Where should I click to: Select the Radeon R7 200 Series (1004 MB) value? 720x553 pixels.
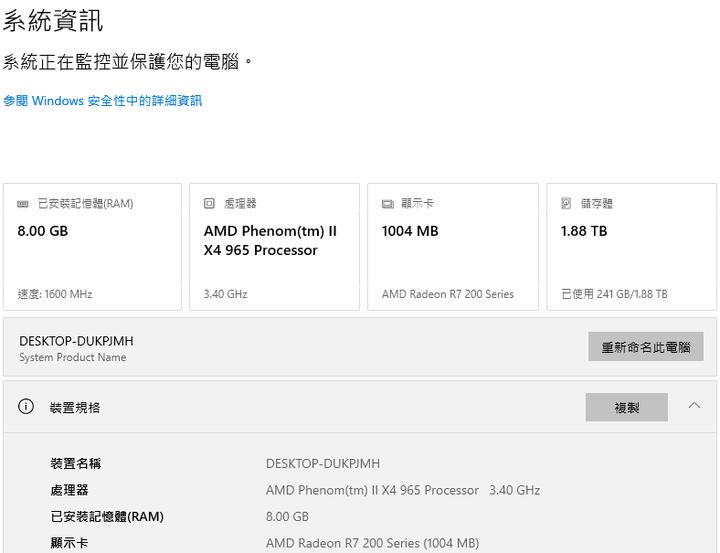tap(372, 543)
